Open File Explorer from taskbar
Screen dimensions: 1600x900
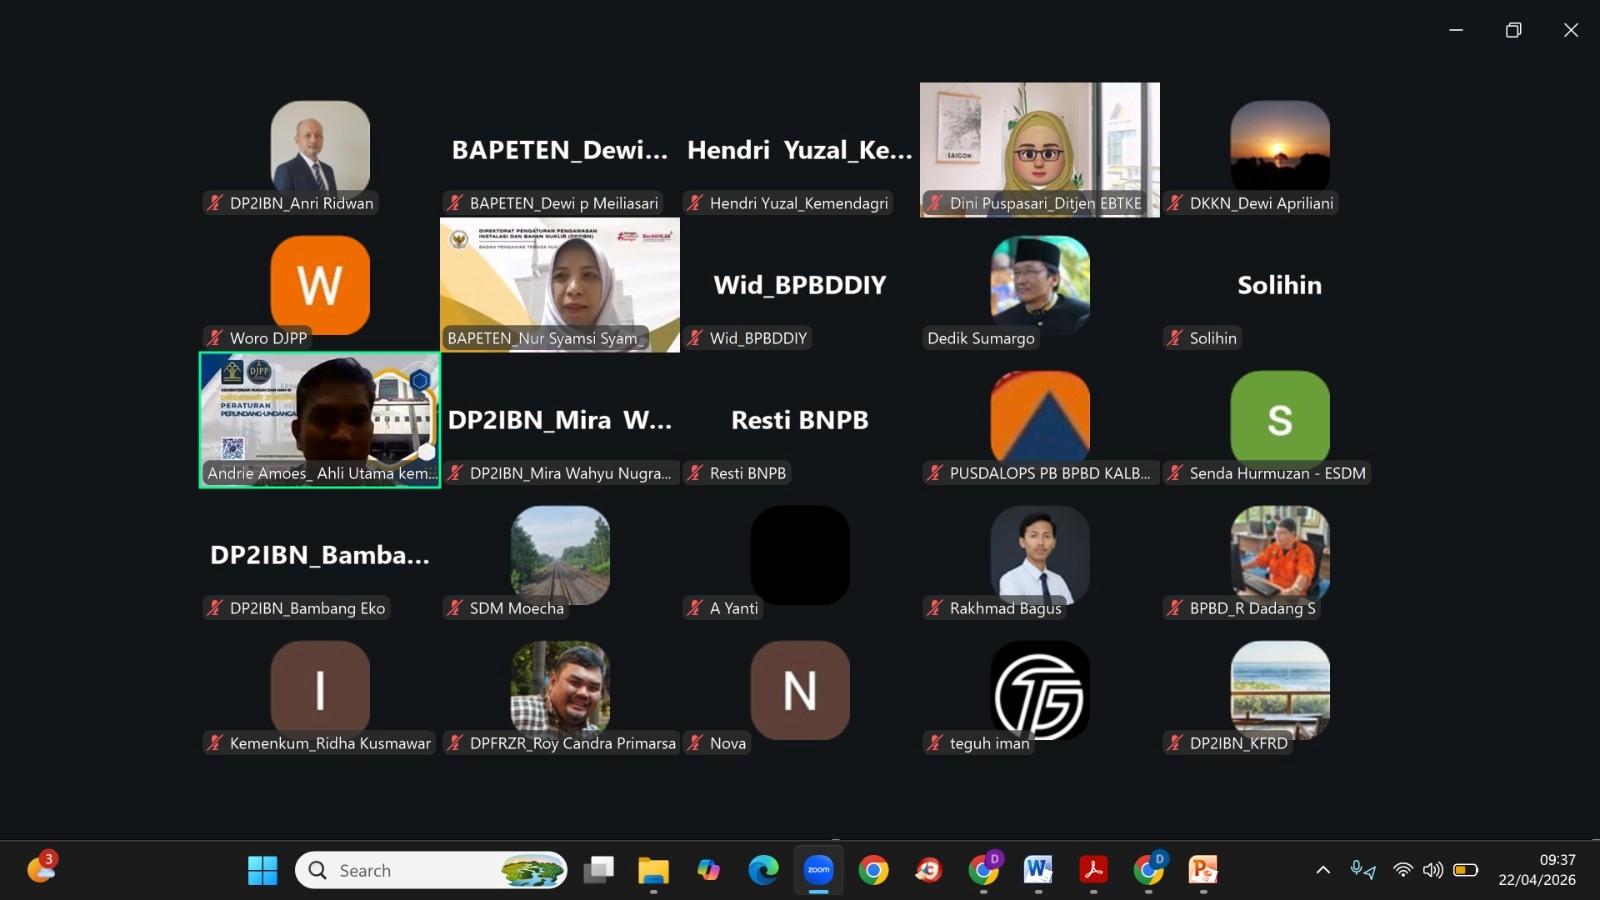pos(653,870)
